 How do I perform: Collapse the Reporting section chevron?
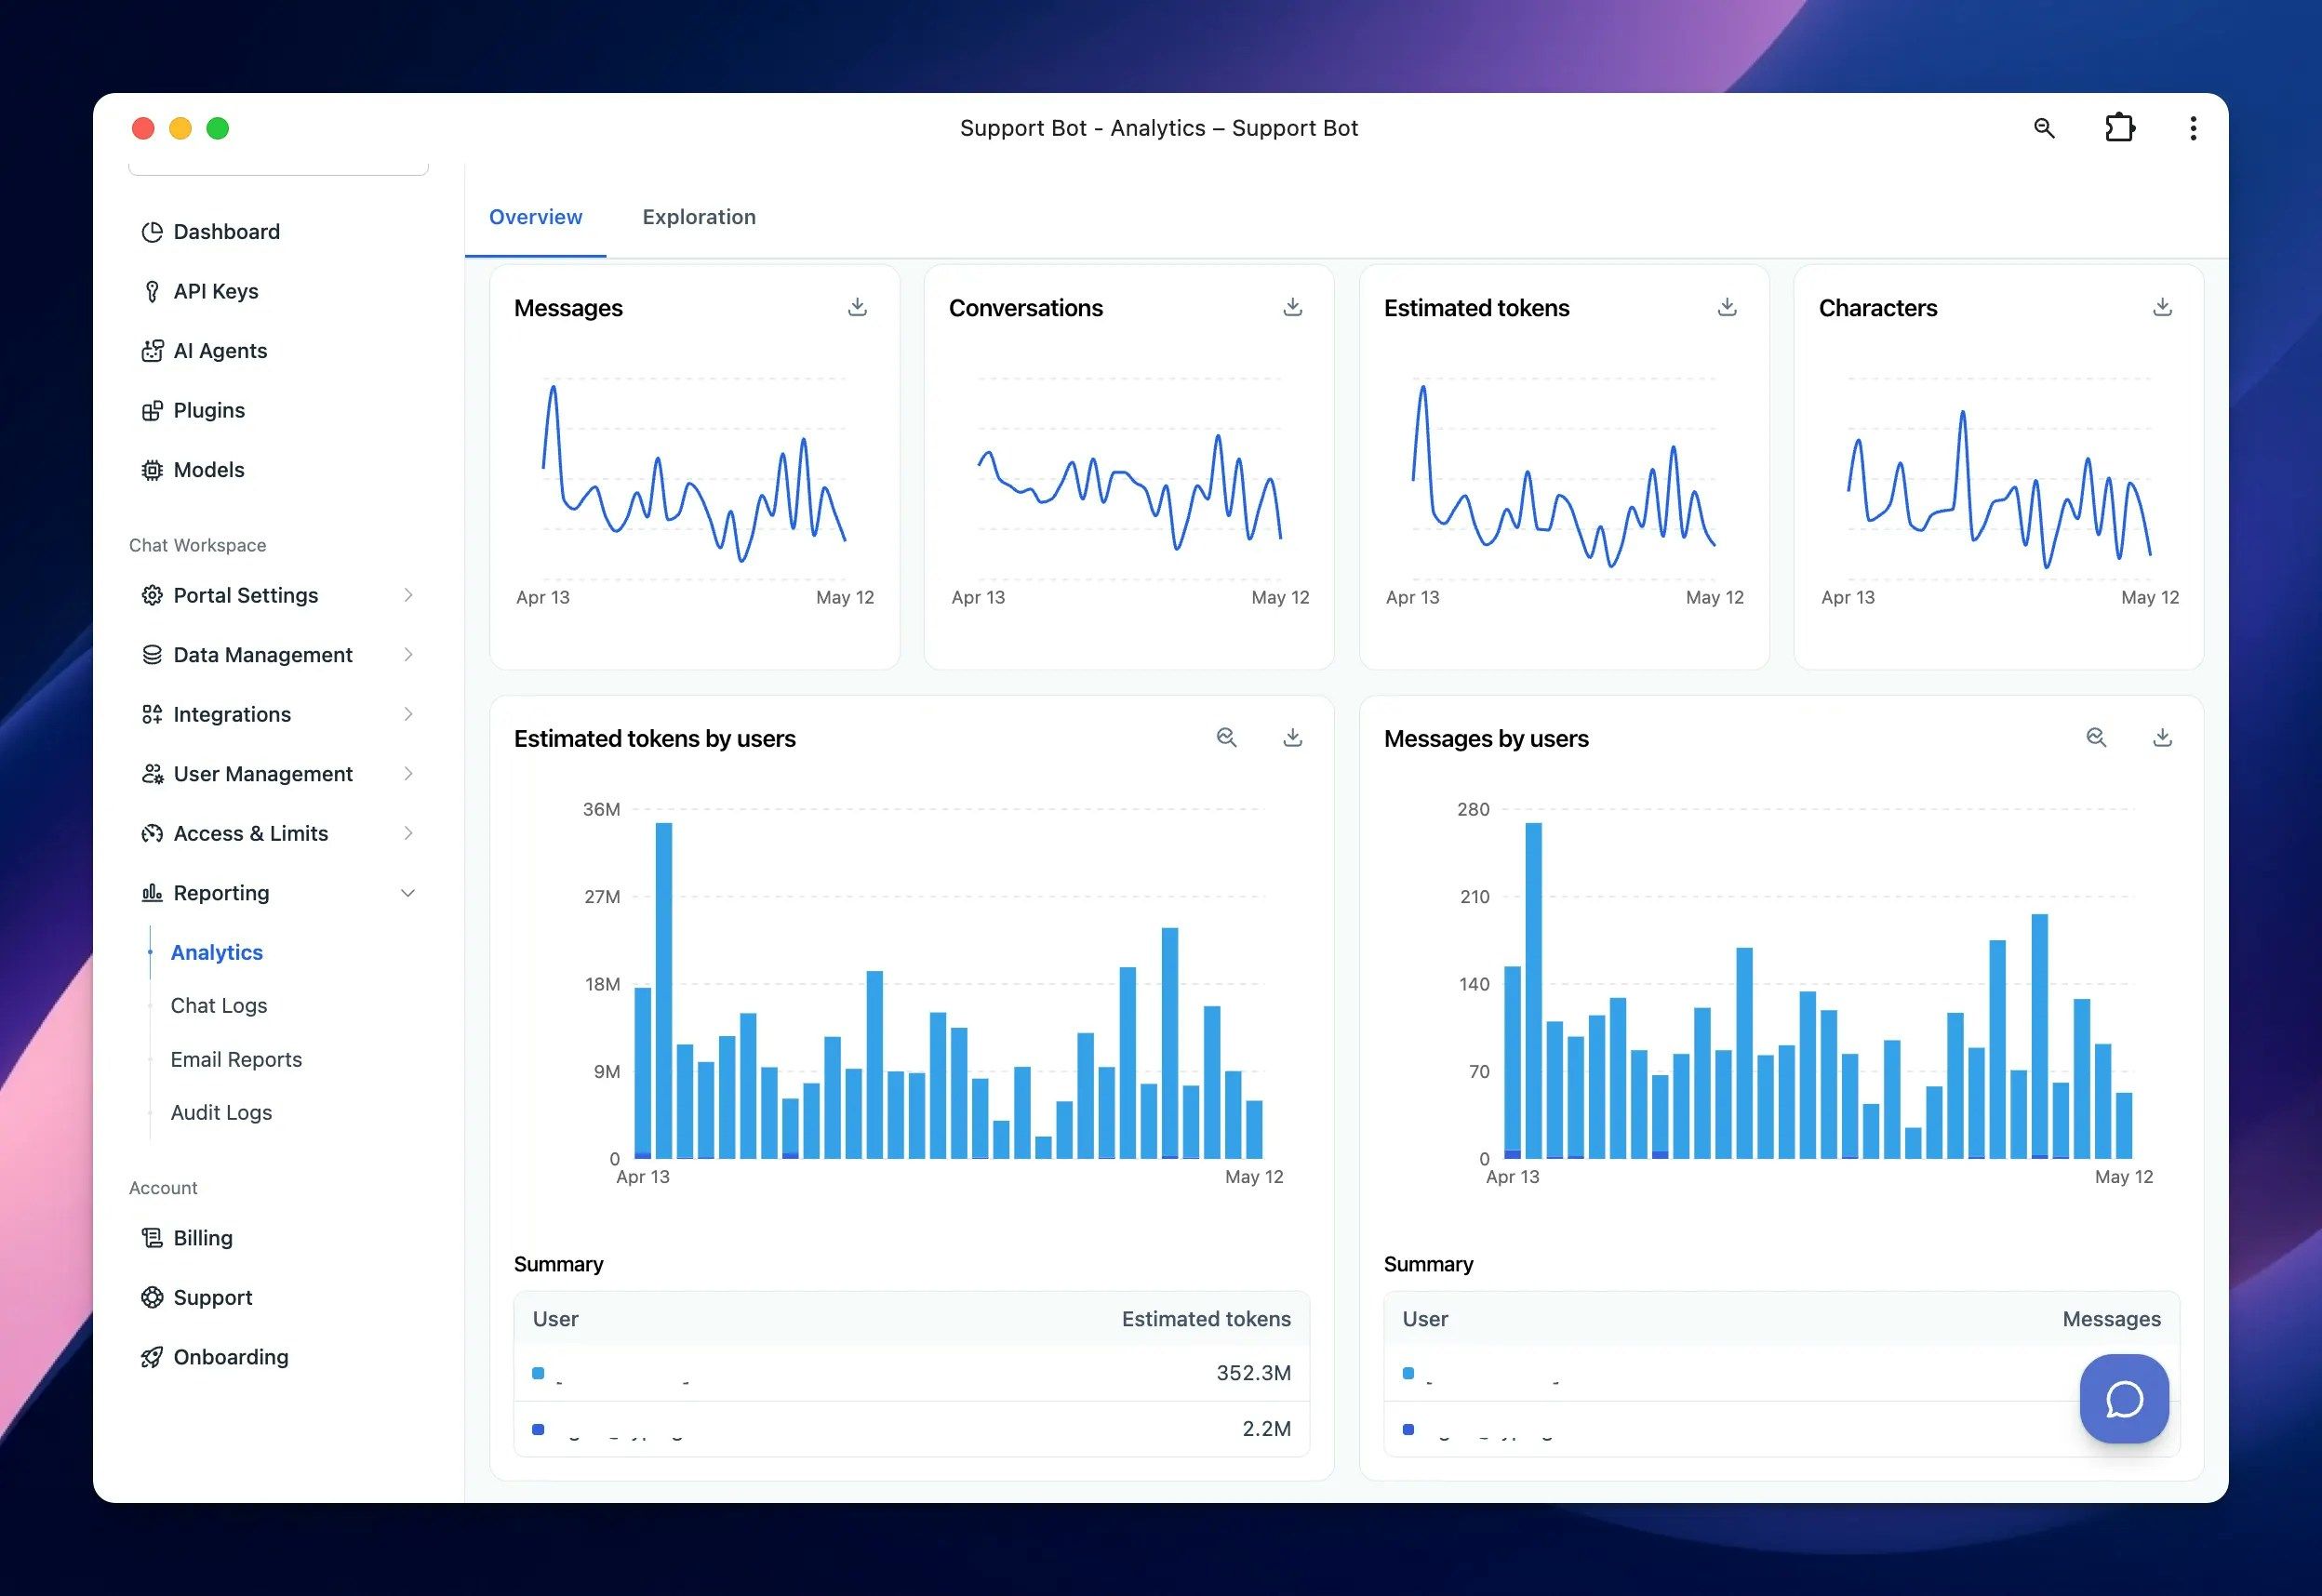tap(408, 893)
